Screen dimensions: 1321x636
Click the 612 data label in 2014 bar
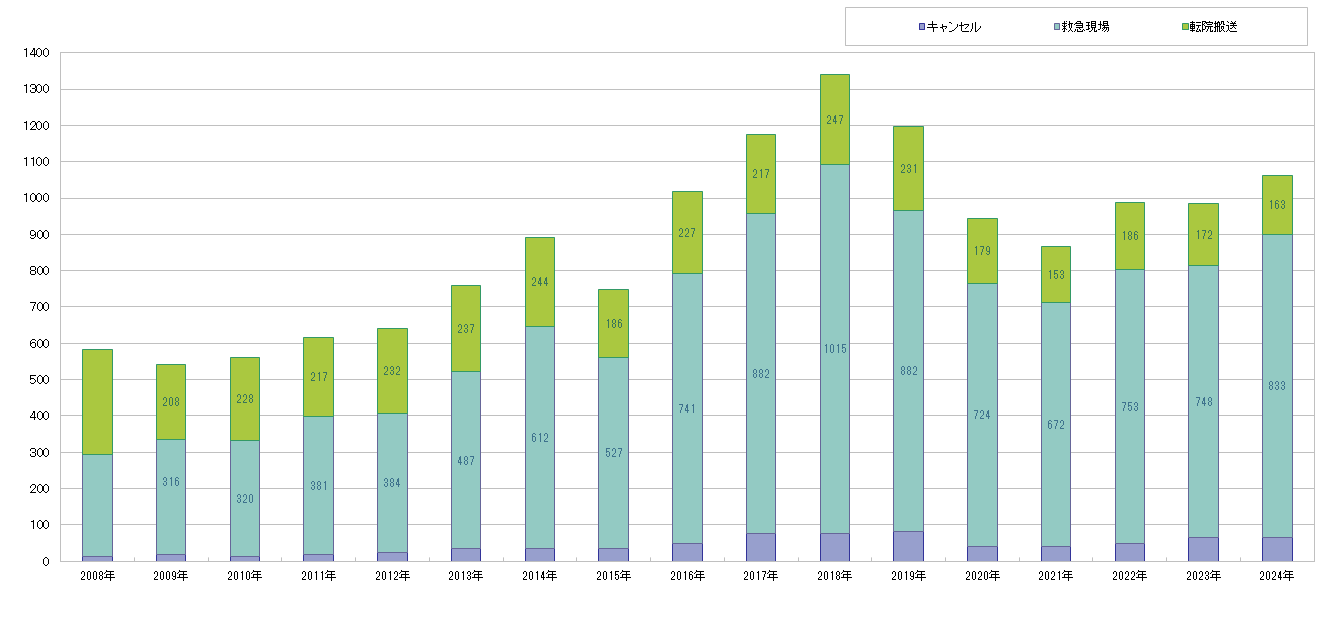pos(539,437)
